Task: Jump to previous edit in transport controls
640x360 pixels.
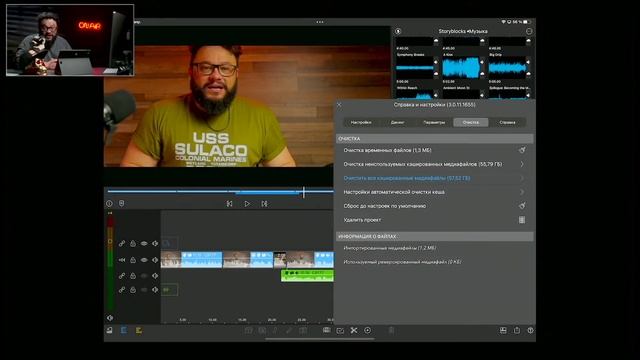Action: (x=229, y=203)
